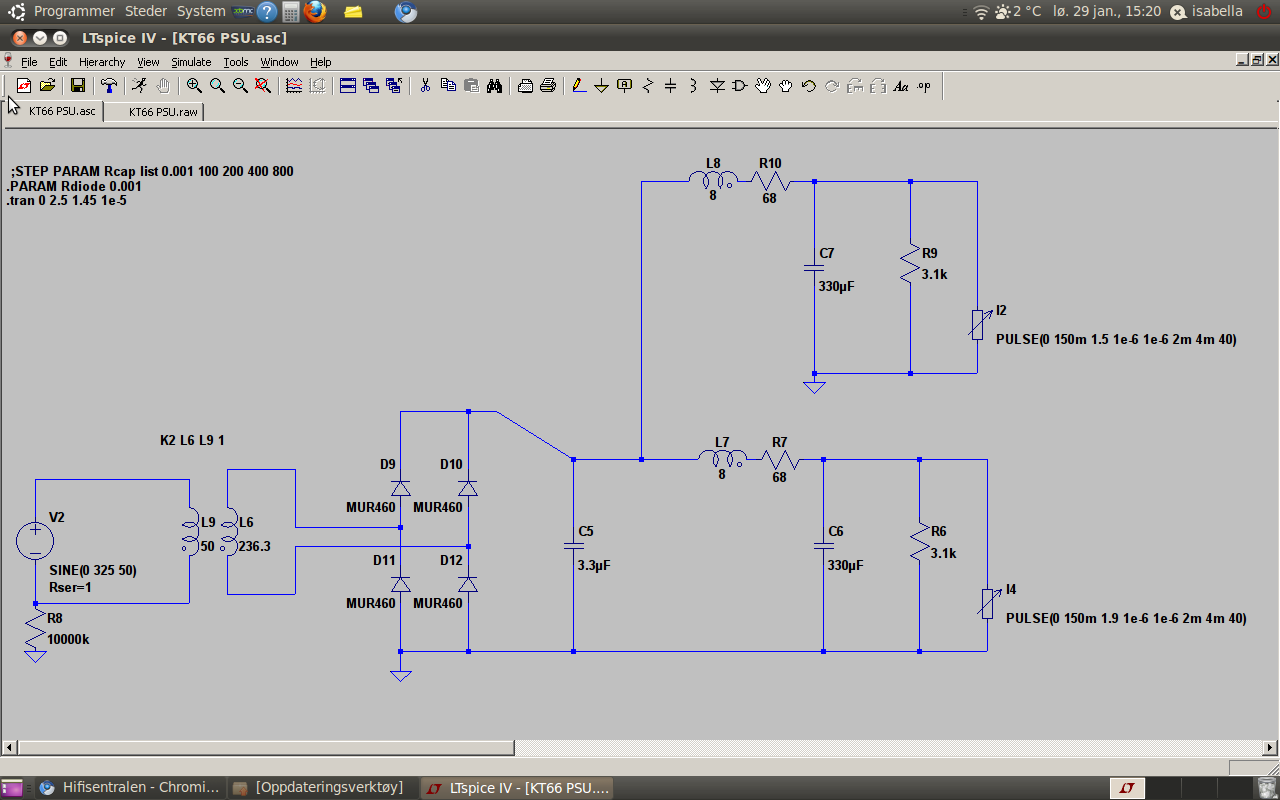
Task: Launch Firefox from the top panel
Action: pos(315,12)
